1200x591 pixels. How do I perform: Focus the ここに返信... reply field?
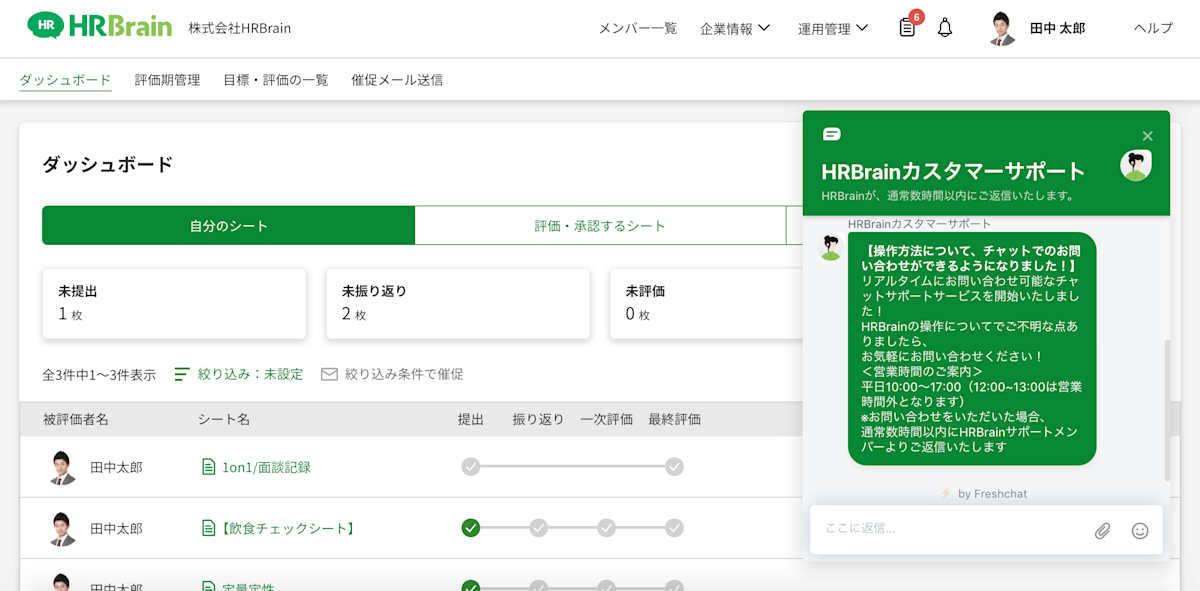pos(950,529)
